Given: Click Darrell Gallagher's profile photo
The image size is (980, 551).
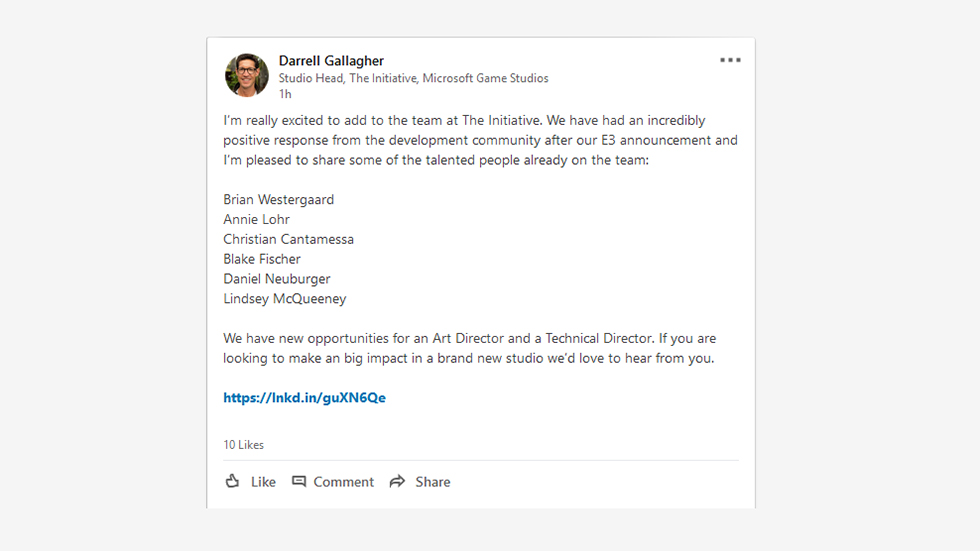Looking at the screenshot, I should [x=247, y=75].
